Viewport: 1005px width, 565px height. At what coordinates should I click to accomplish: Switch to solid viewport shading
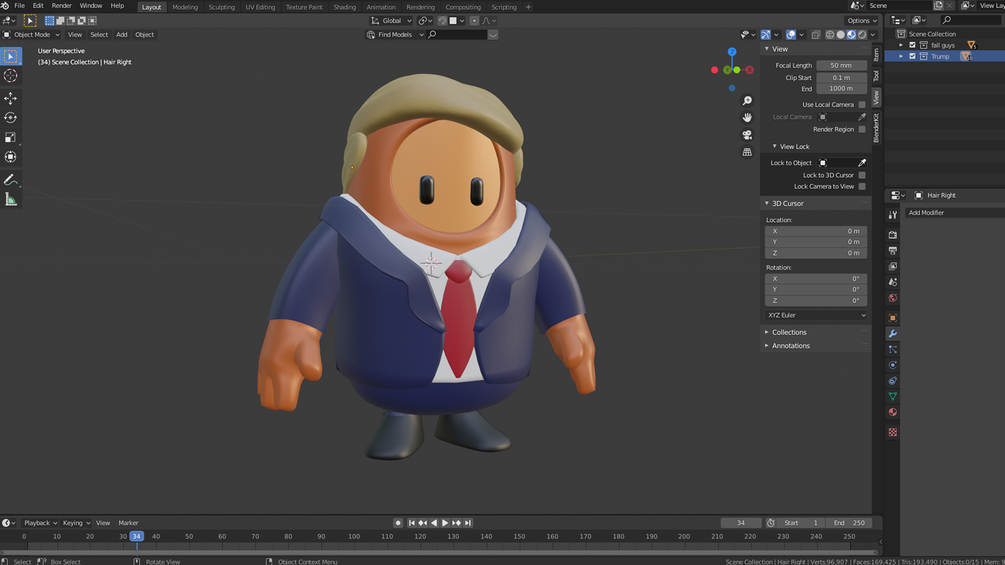pyautogui.click(x=840, y=35)
